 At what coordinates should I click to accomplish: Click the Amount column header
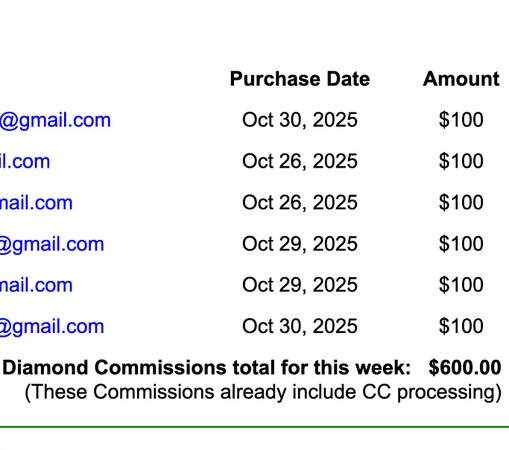point(461,79)
